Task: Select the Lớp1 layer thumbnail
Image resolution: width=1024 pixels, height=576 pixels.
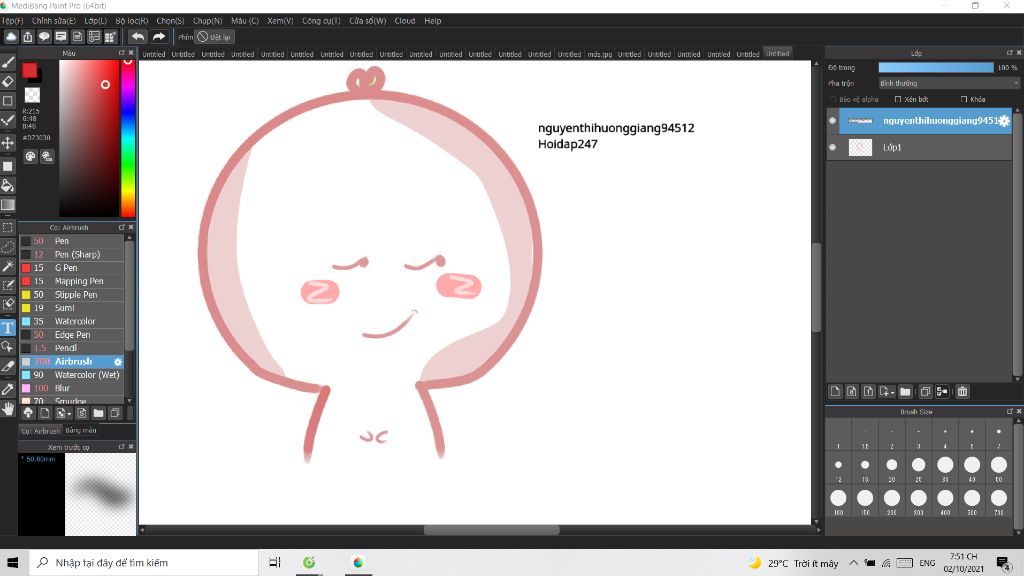Action: [860, 148]
